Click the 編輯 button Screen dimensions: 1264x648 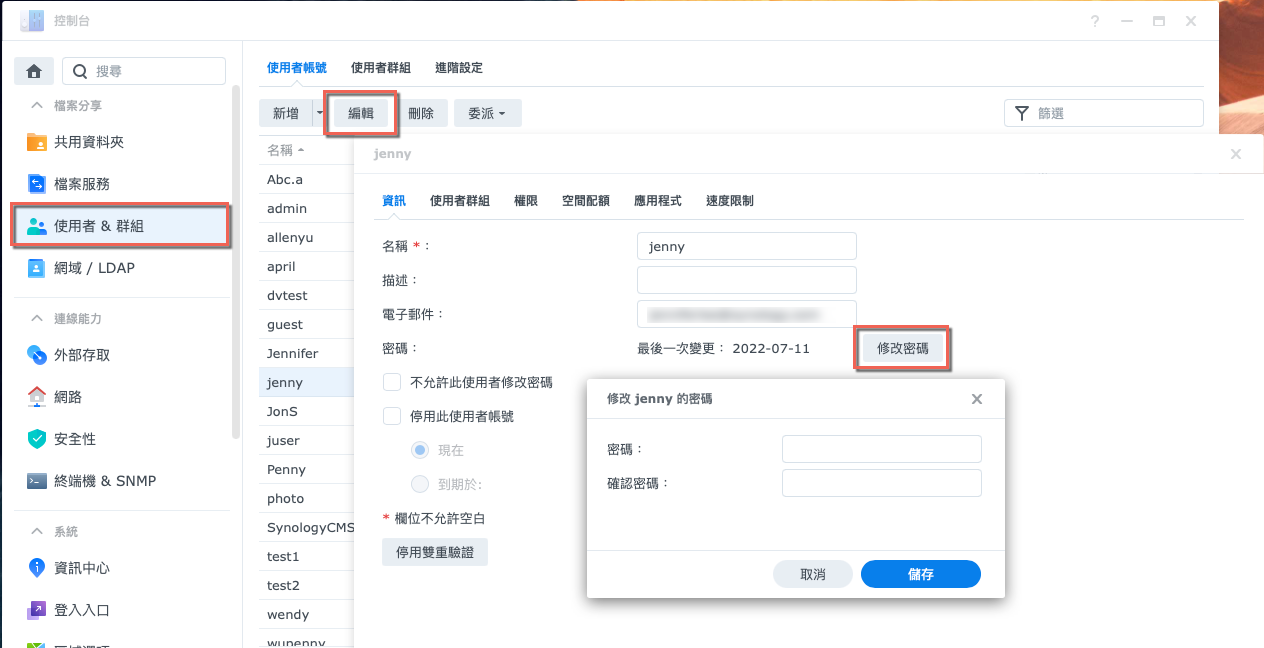[361, 113]
